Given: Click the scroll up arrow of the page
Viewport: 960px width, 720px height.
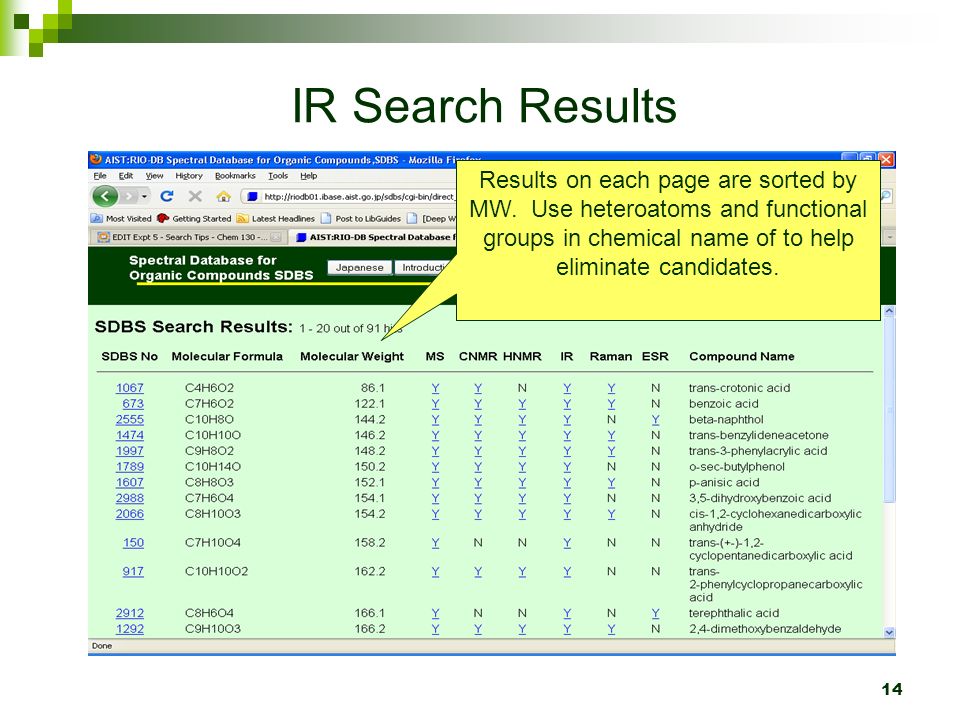Looking at the screenshot, I should (x=890, y=311).
